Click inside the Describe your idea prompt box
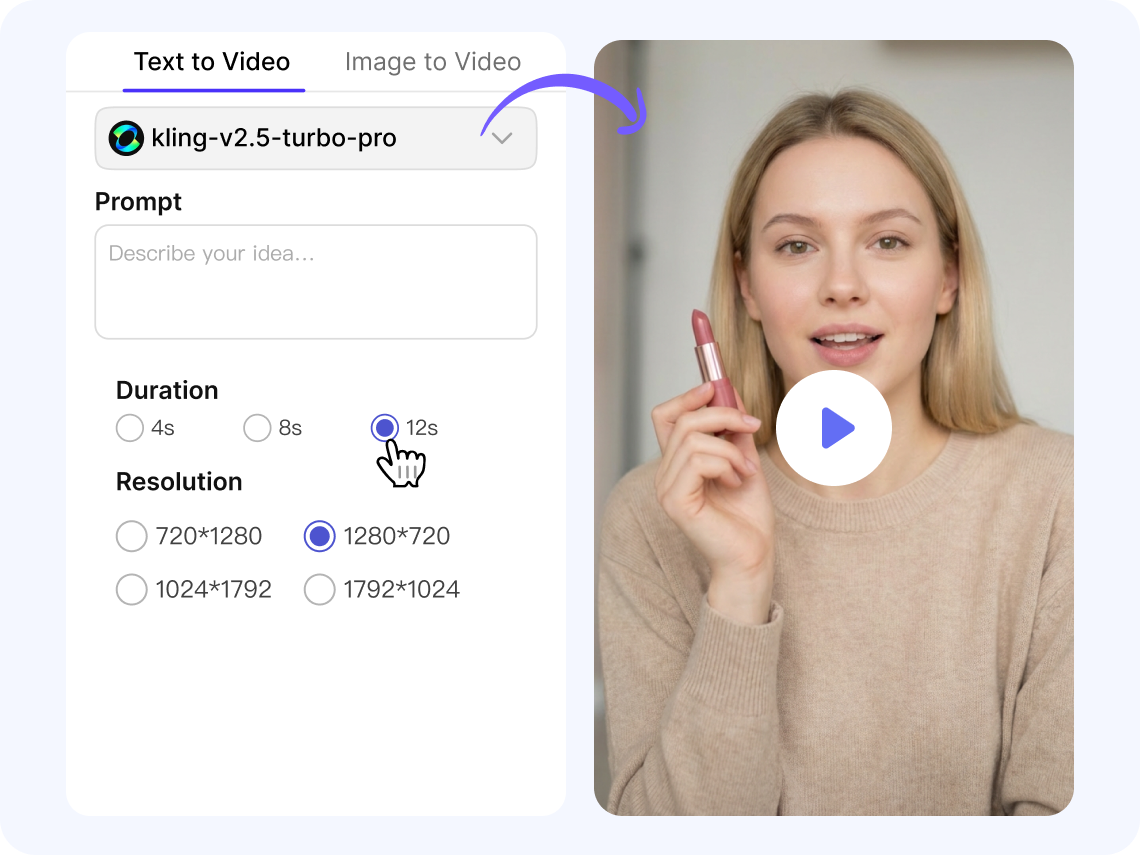This screenshot has height=855, width=1140. pyautogui.click(x=315, y=281)
